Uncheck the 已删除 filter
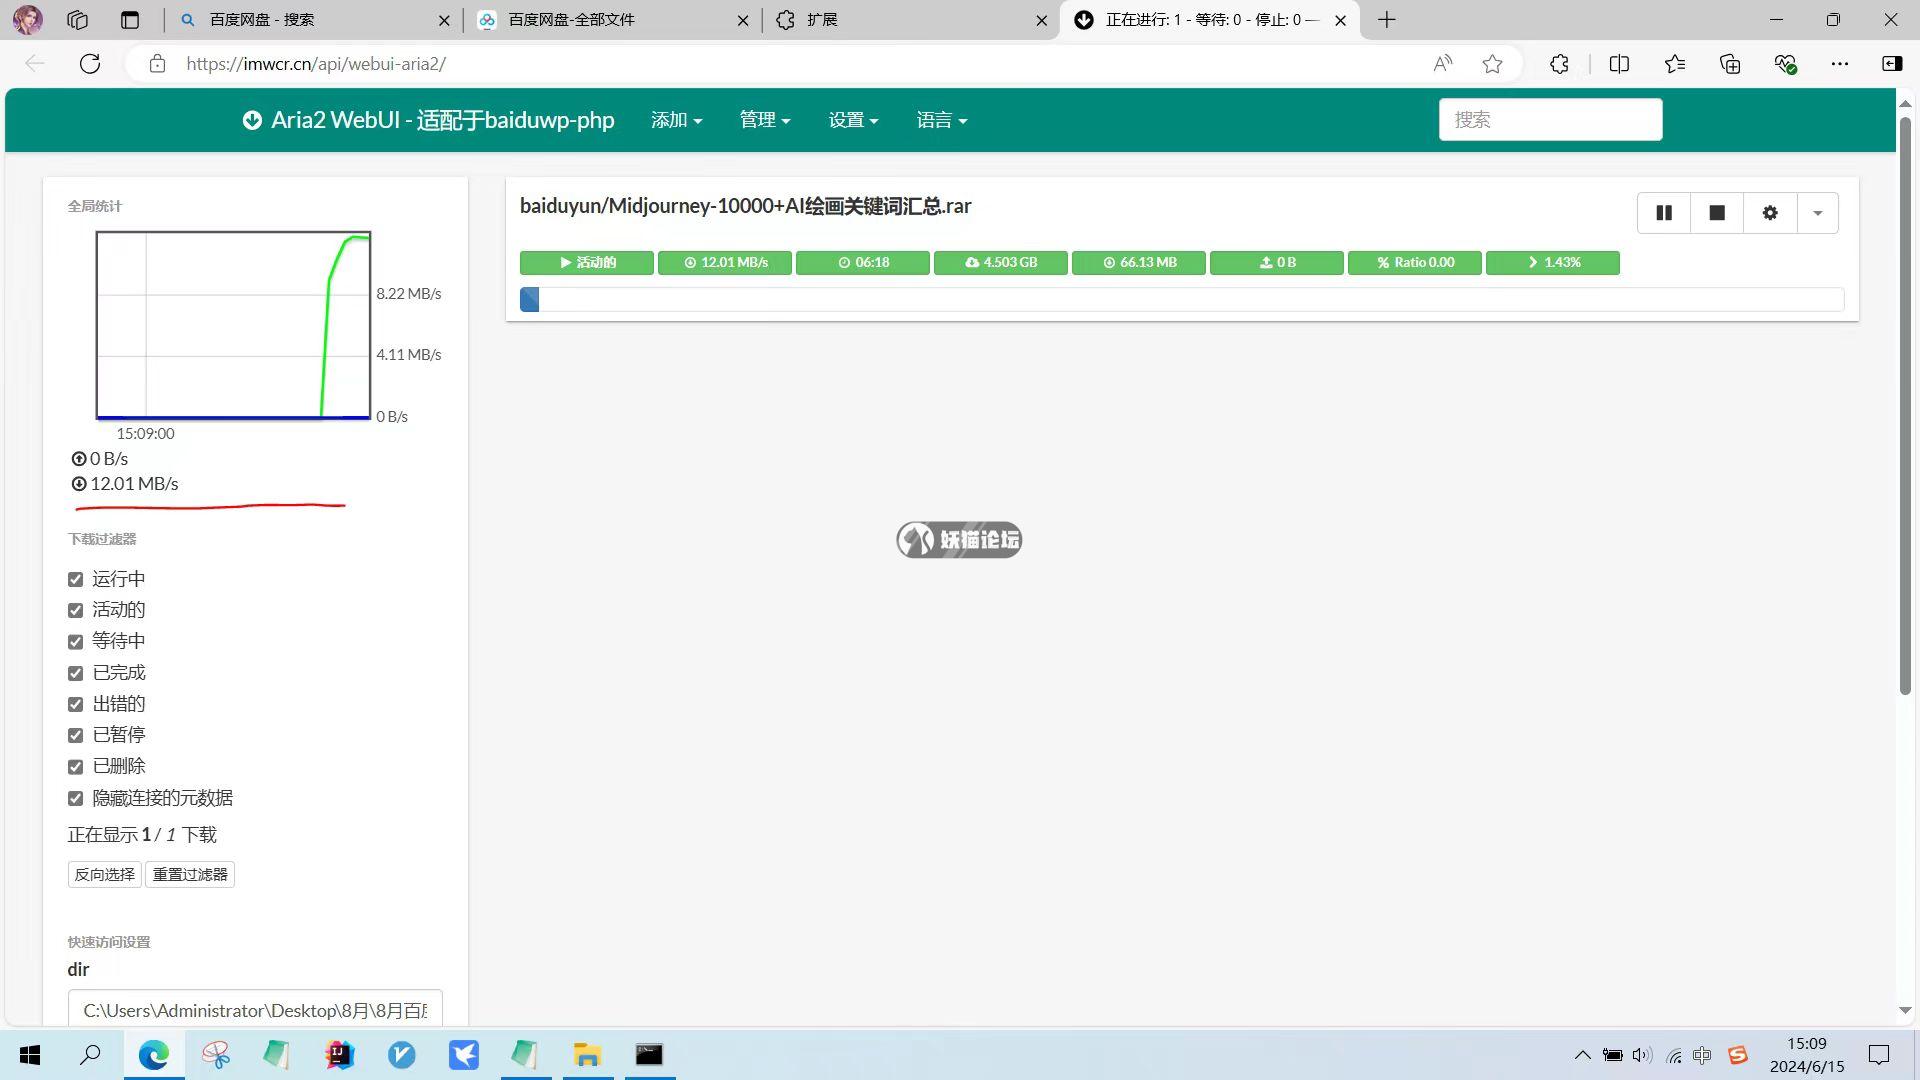 75,767
